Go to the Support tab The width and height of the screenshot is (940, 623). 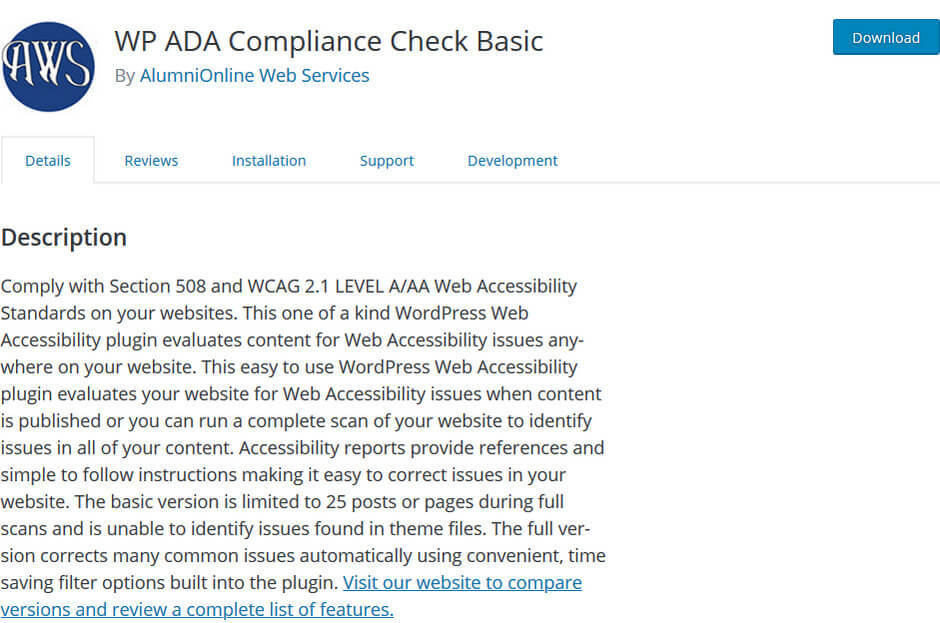click(387, 161)
